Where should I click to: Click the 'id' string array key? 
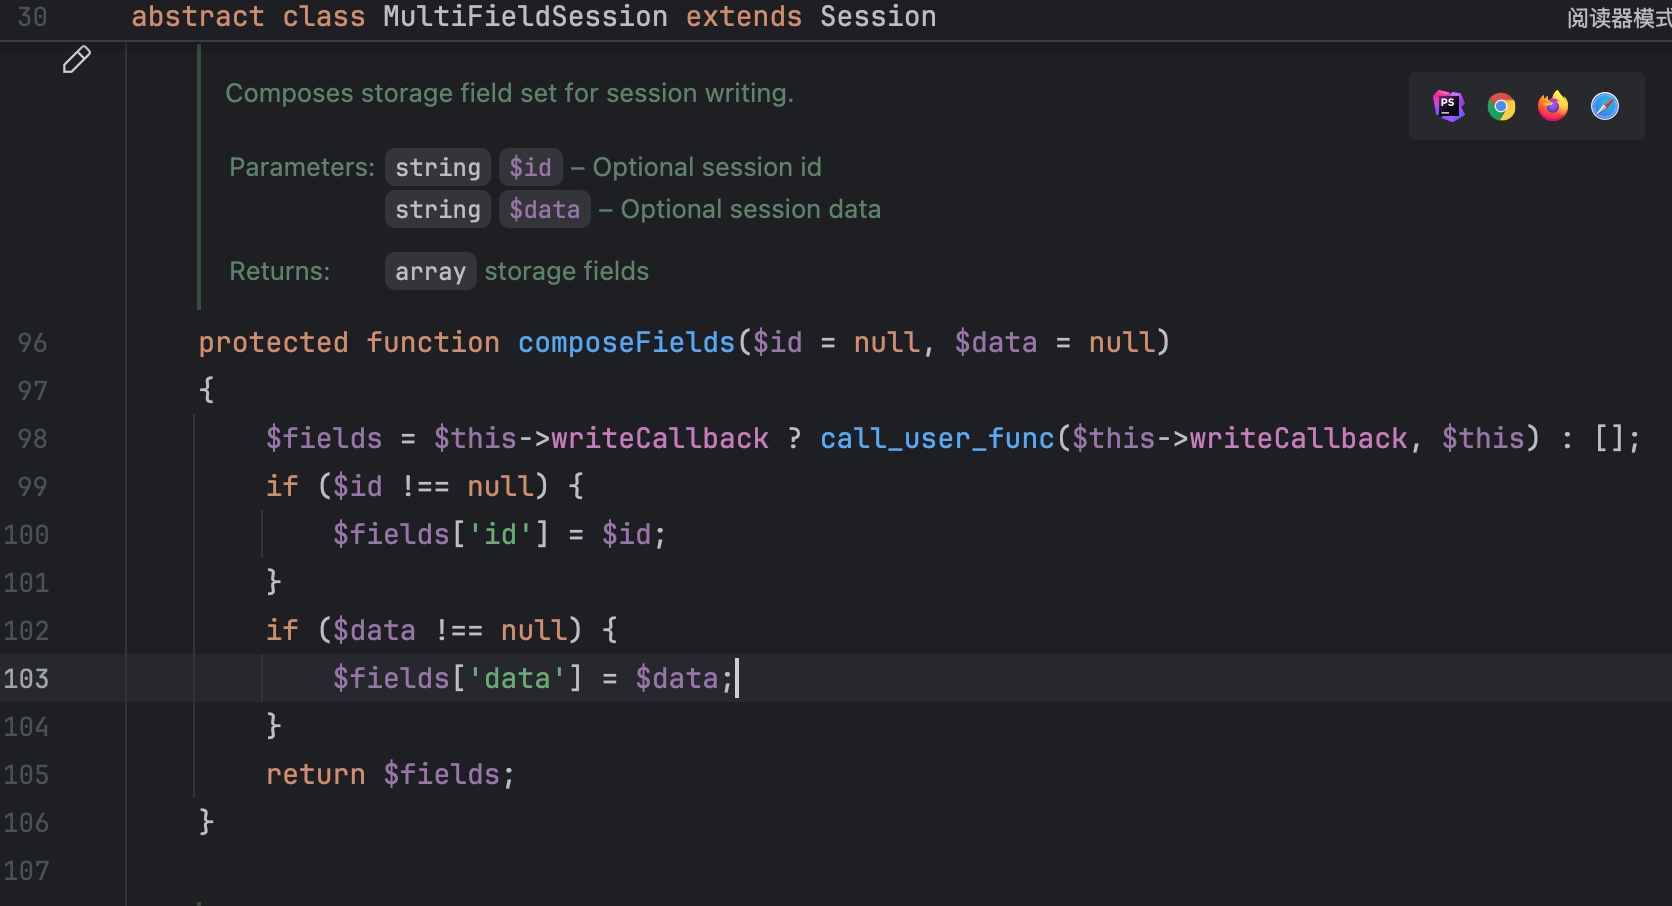pos(500,535)
